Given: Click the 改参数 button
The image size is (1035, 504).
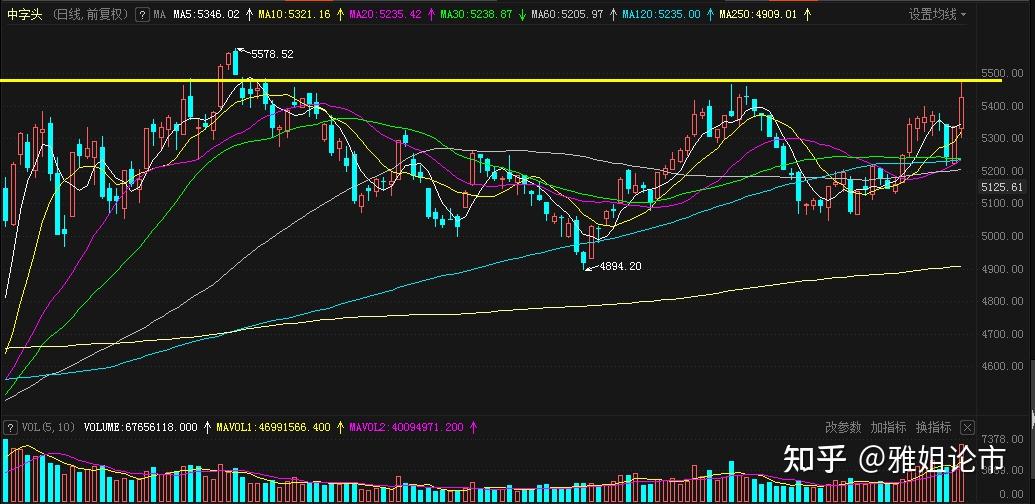Looking at the screenshot, I should (x=843, y=427).
